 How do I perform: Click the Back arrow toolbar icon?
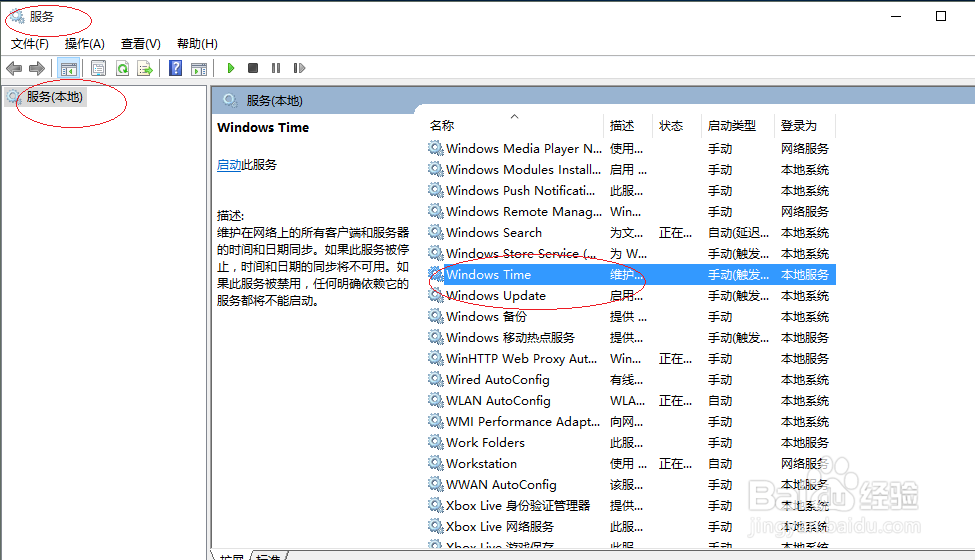[x=14, y=68]
